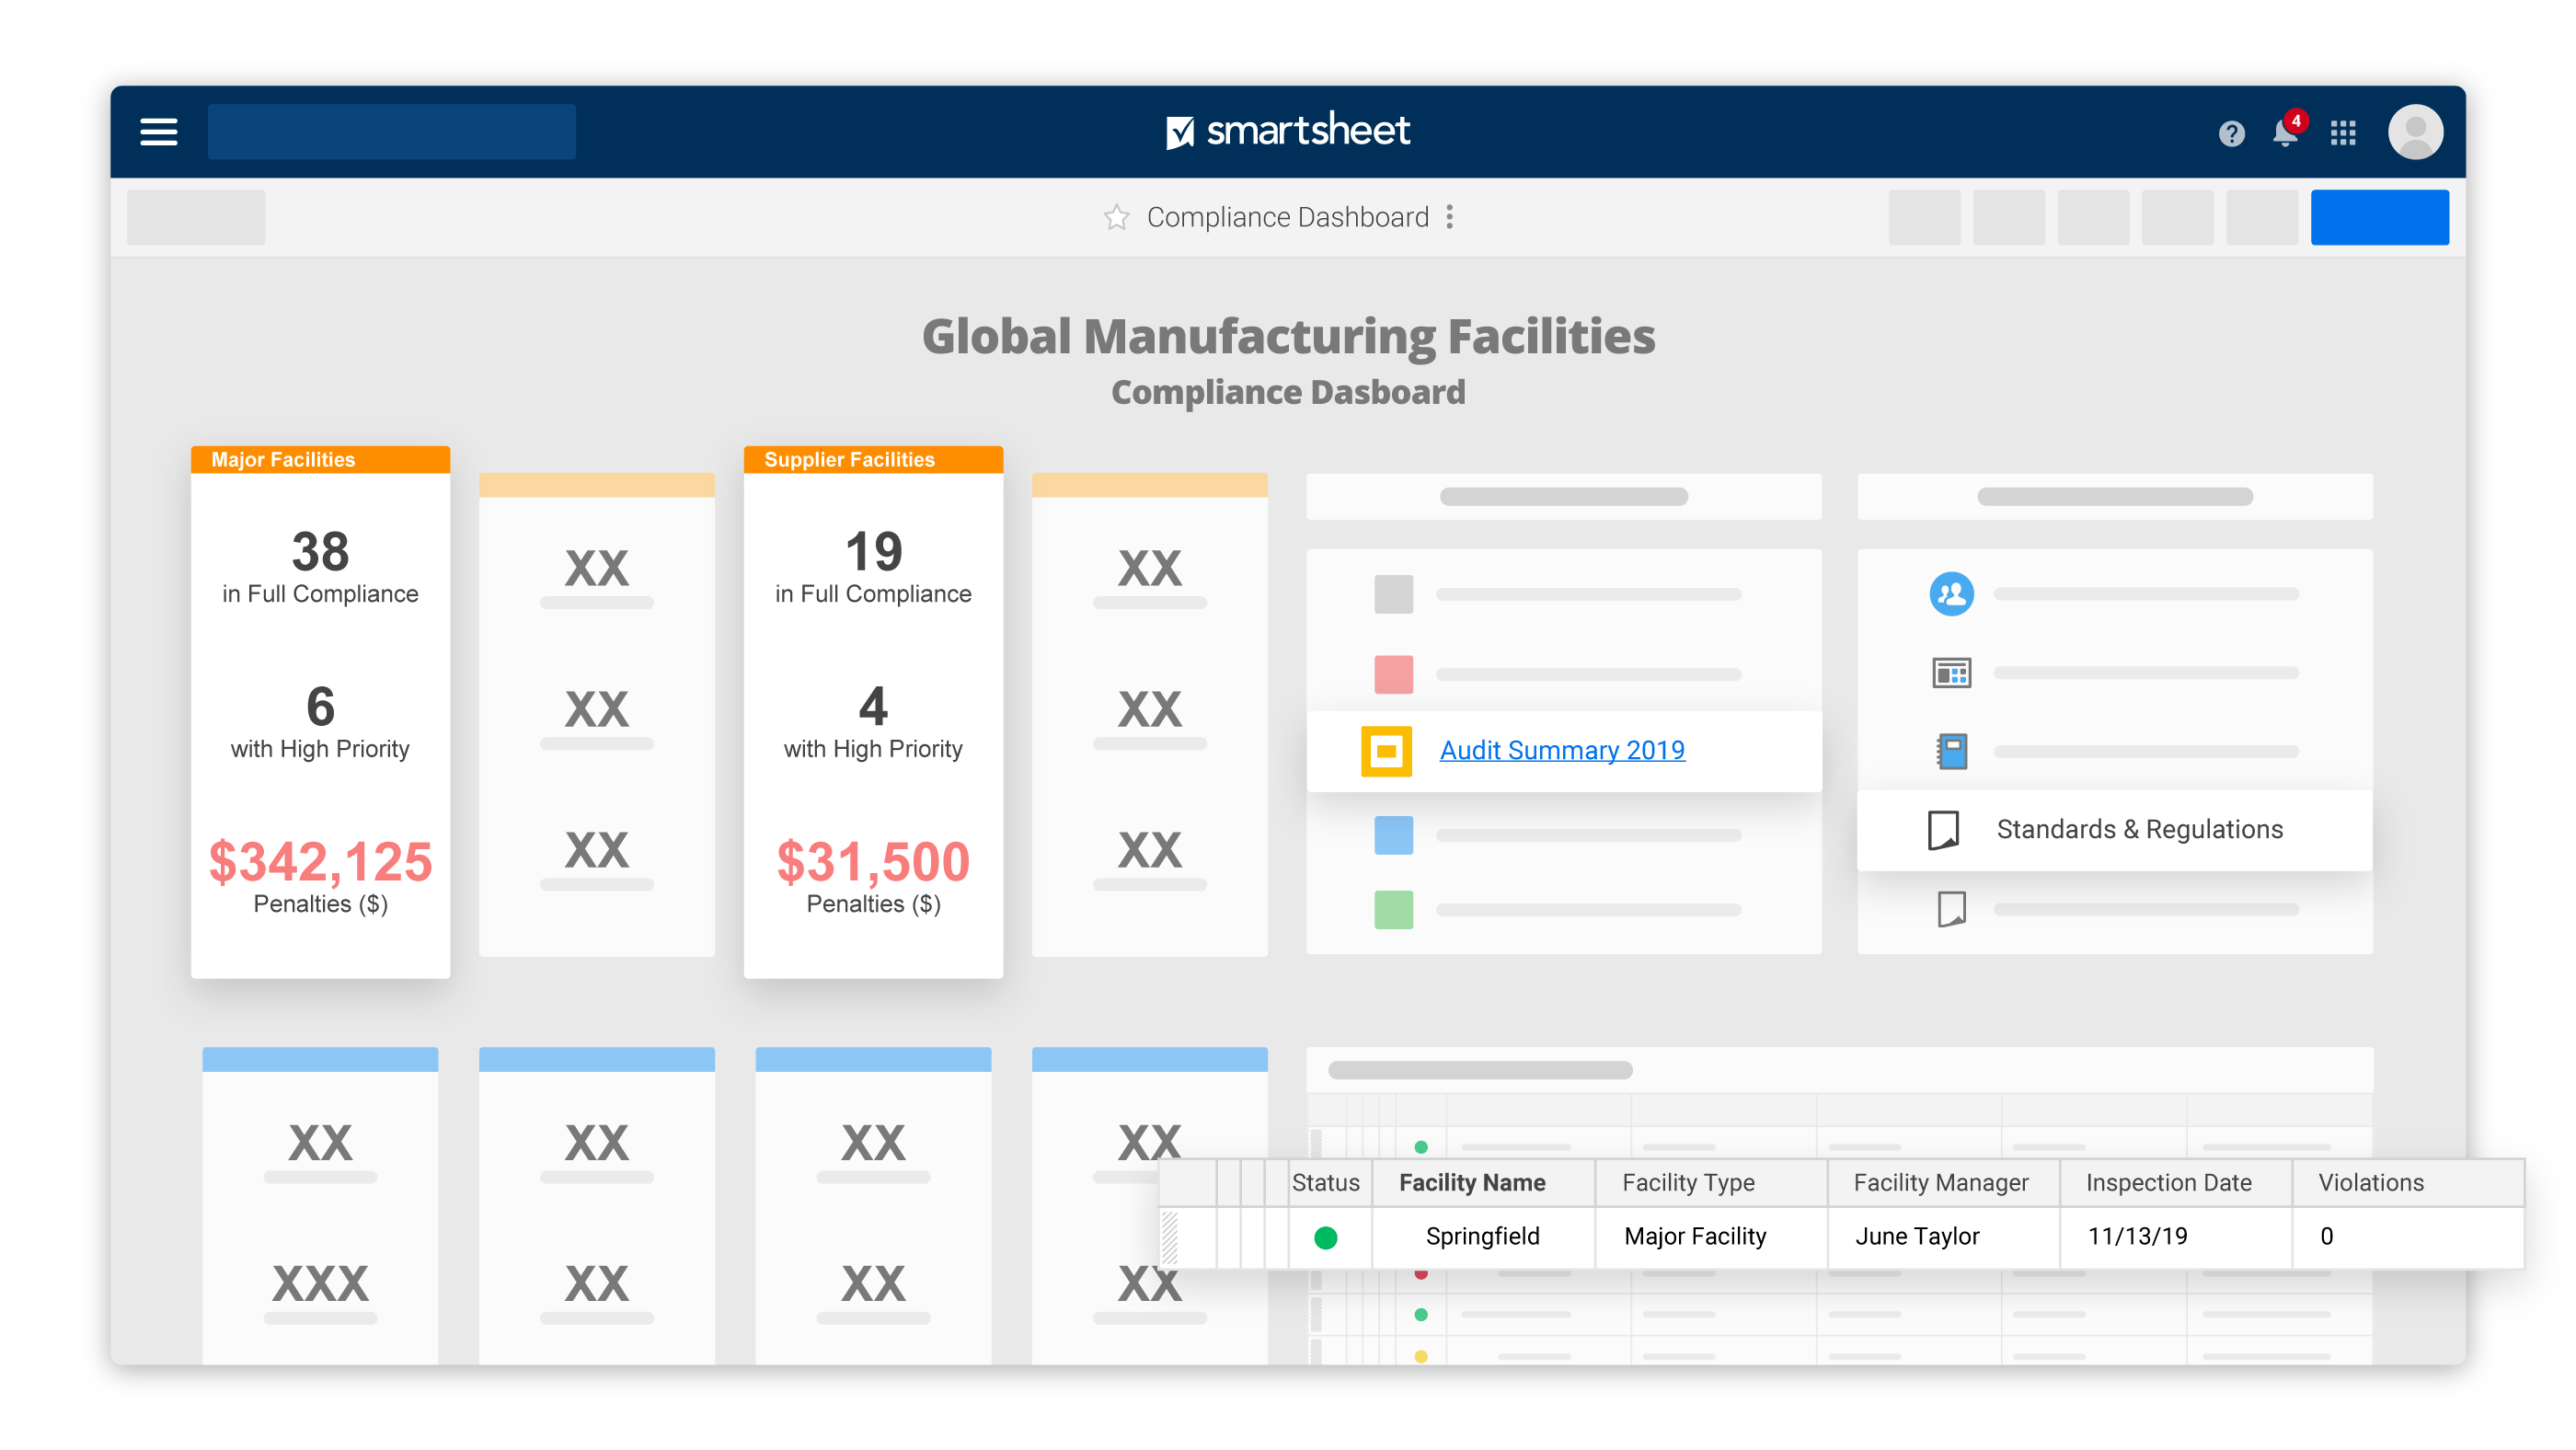Click the yellow Audit Summary report icon
Screen dimensions: 2576x1450
(x=1386, y=751)
